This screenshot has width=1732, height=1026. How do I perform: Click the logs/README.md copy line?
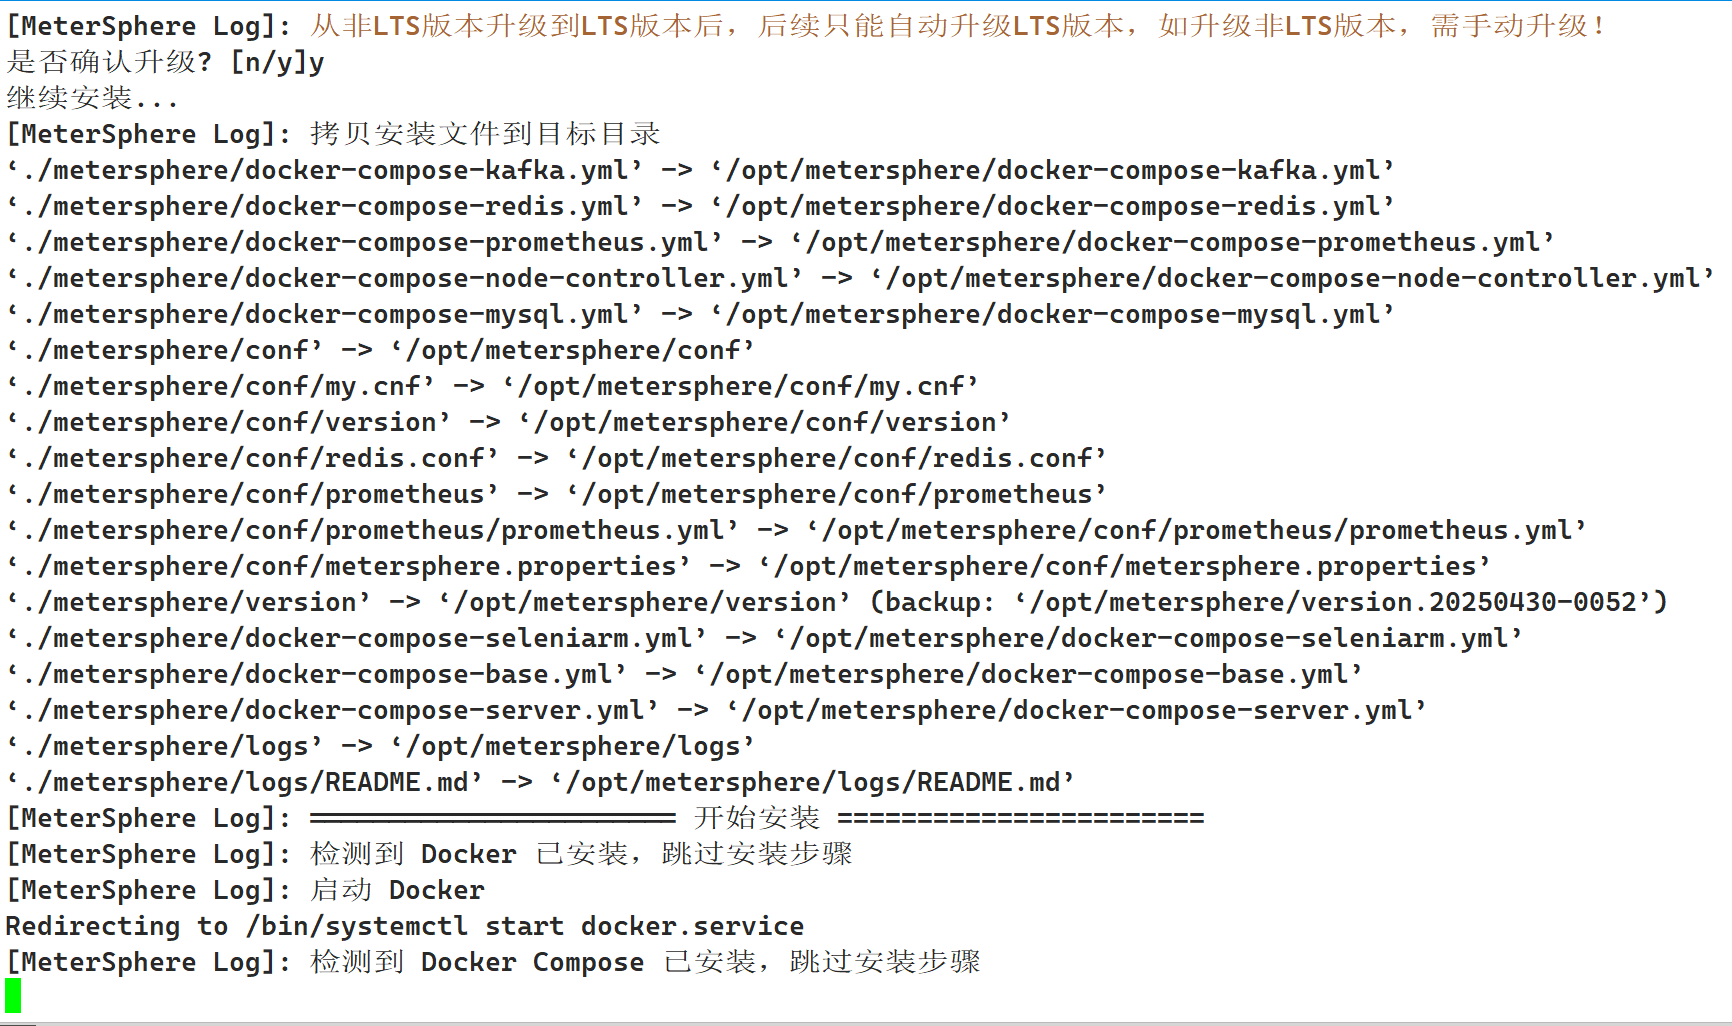[x=540, y=782]
